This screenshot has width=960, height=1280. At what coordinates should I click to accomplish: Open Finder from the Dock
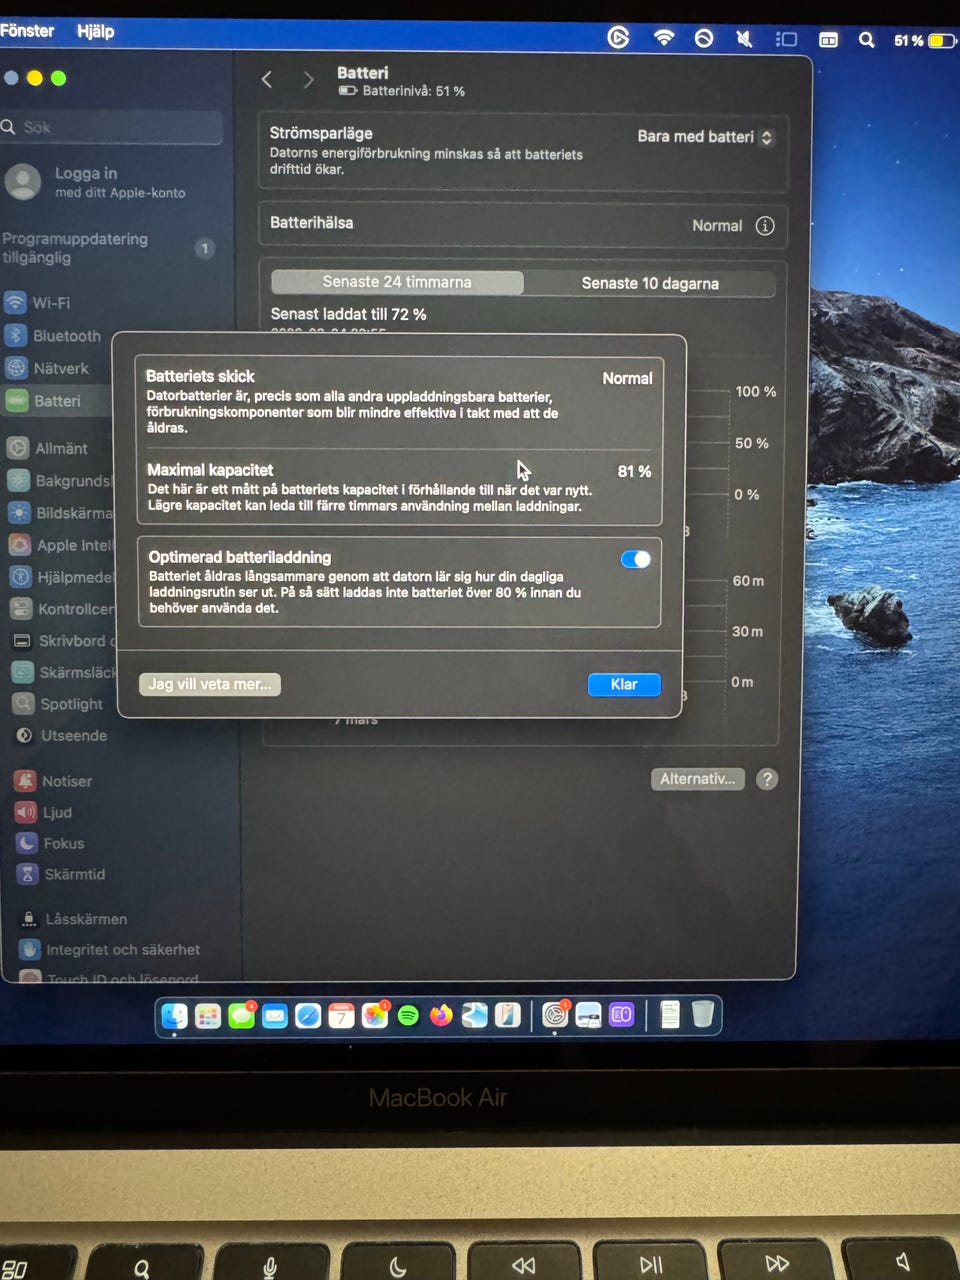pos(174,1016)
